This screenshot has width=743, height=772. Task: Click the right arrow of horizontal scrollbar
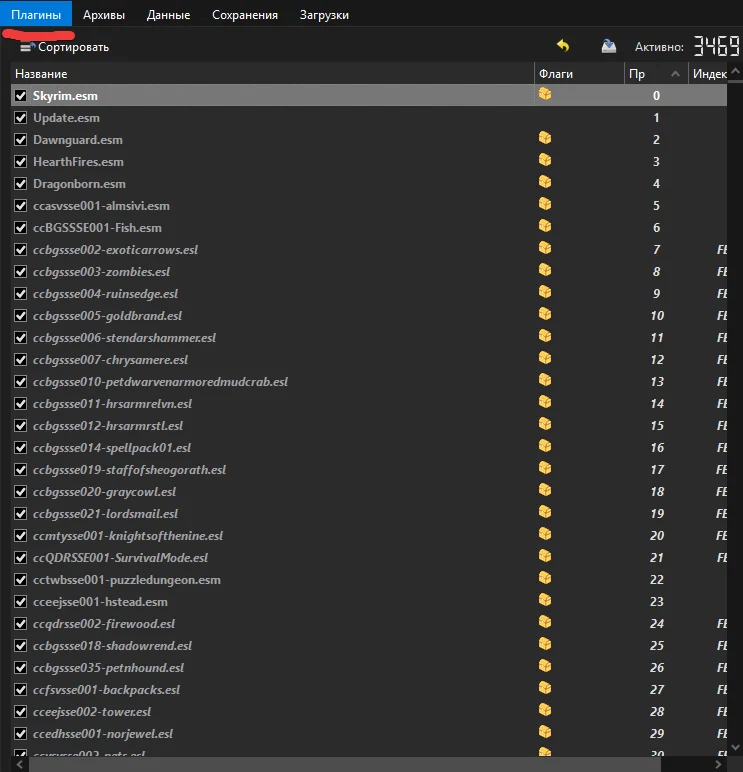(719, 765)
